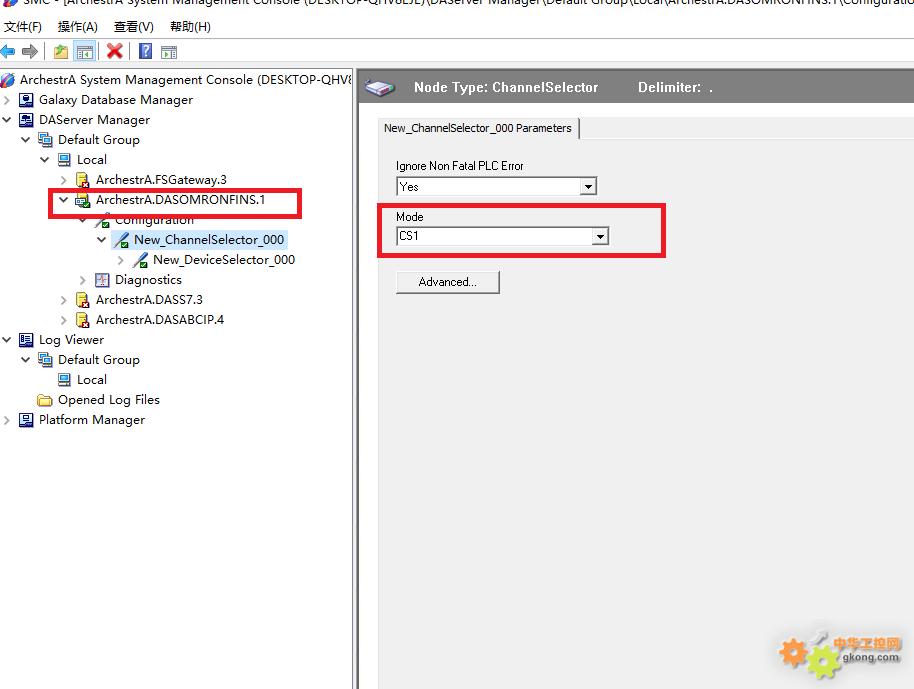The width and height of the screenshot is (914, 689).
Task: Click the New_ChannelSelector_000 node icon
Action: 121,240
